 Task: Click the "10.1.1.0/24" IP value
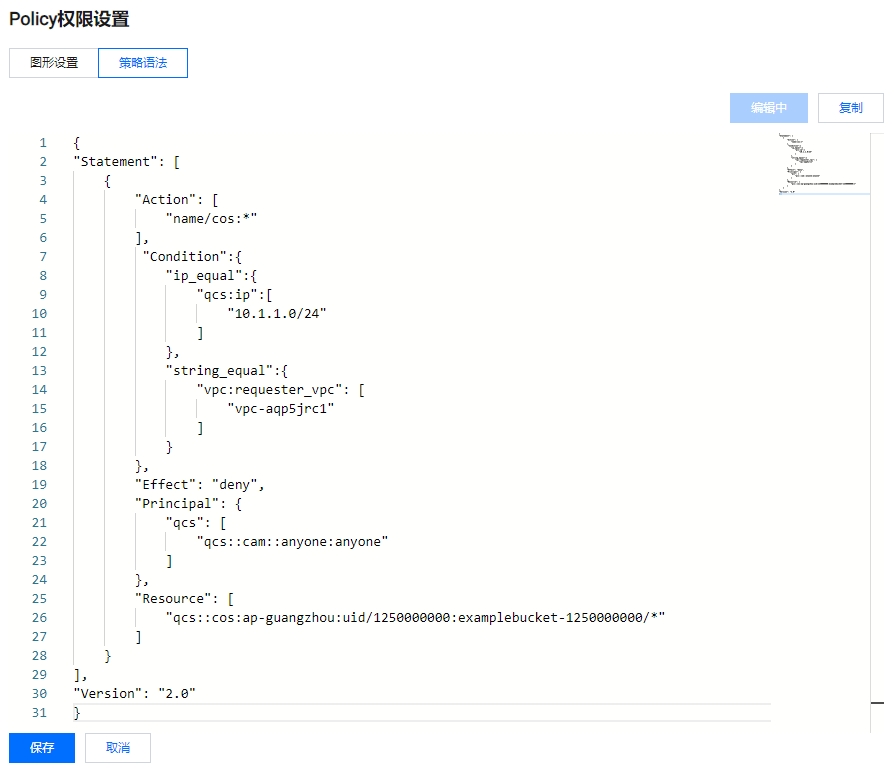tap(277, 314)
